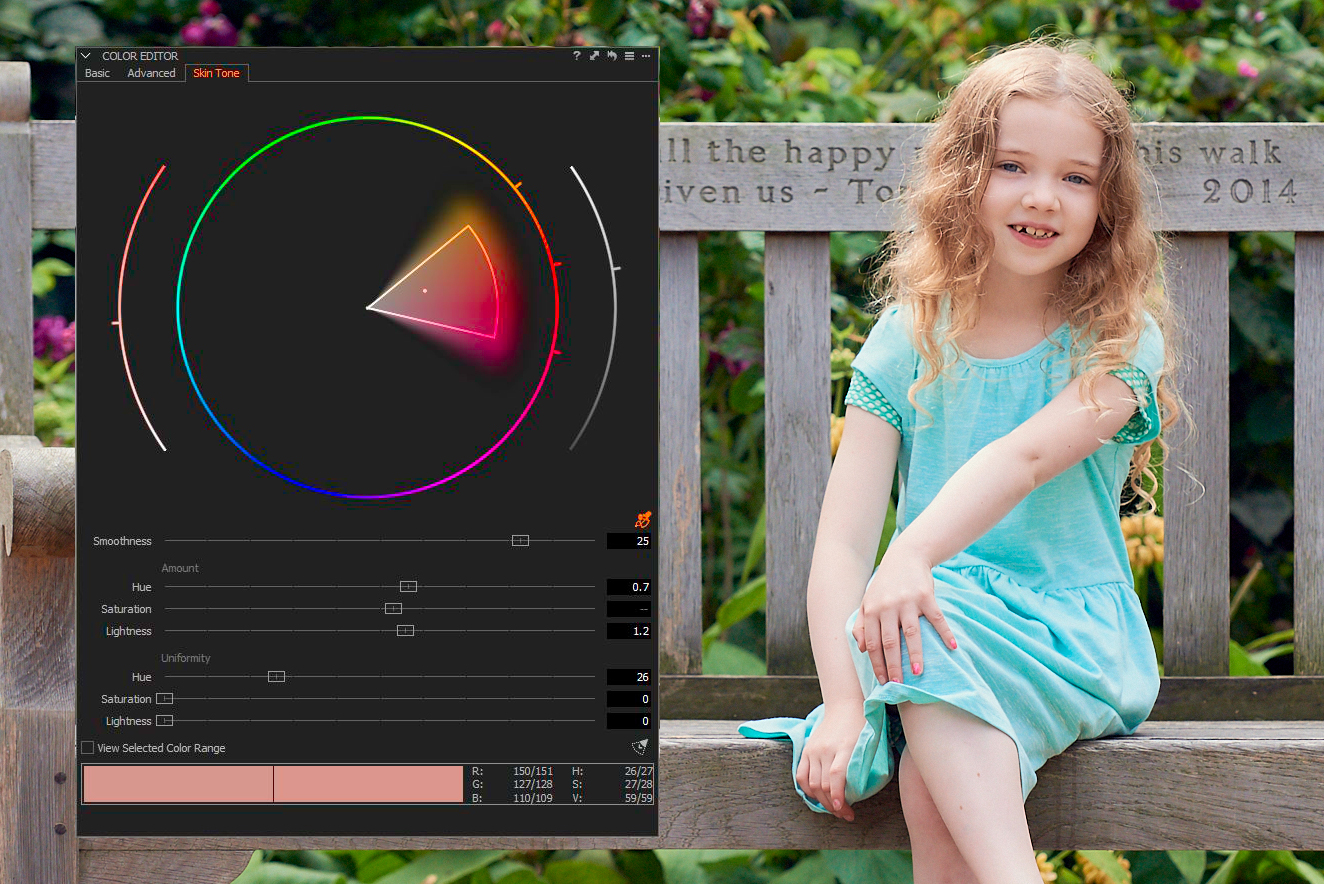Click the Skin Tone tab
Viewport: 1324px width, 884px height.
coord(216,72)
